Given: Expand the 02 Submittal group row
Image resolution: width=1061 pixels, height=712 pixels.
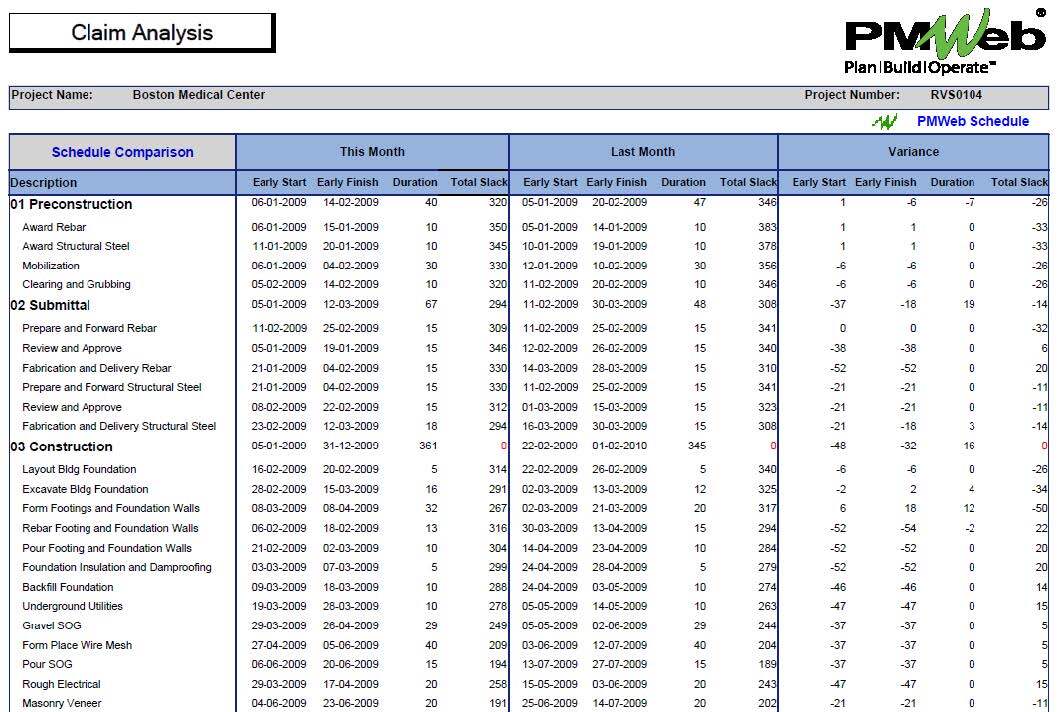Looking at the screenshot, I should point(50,305).
